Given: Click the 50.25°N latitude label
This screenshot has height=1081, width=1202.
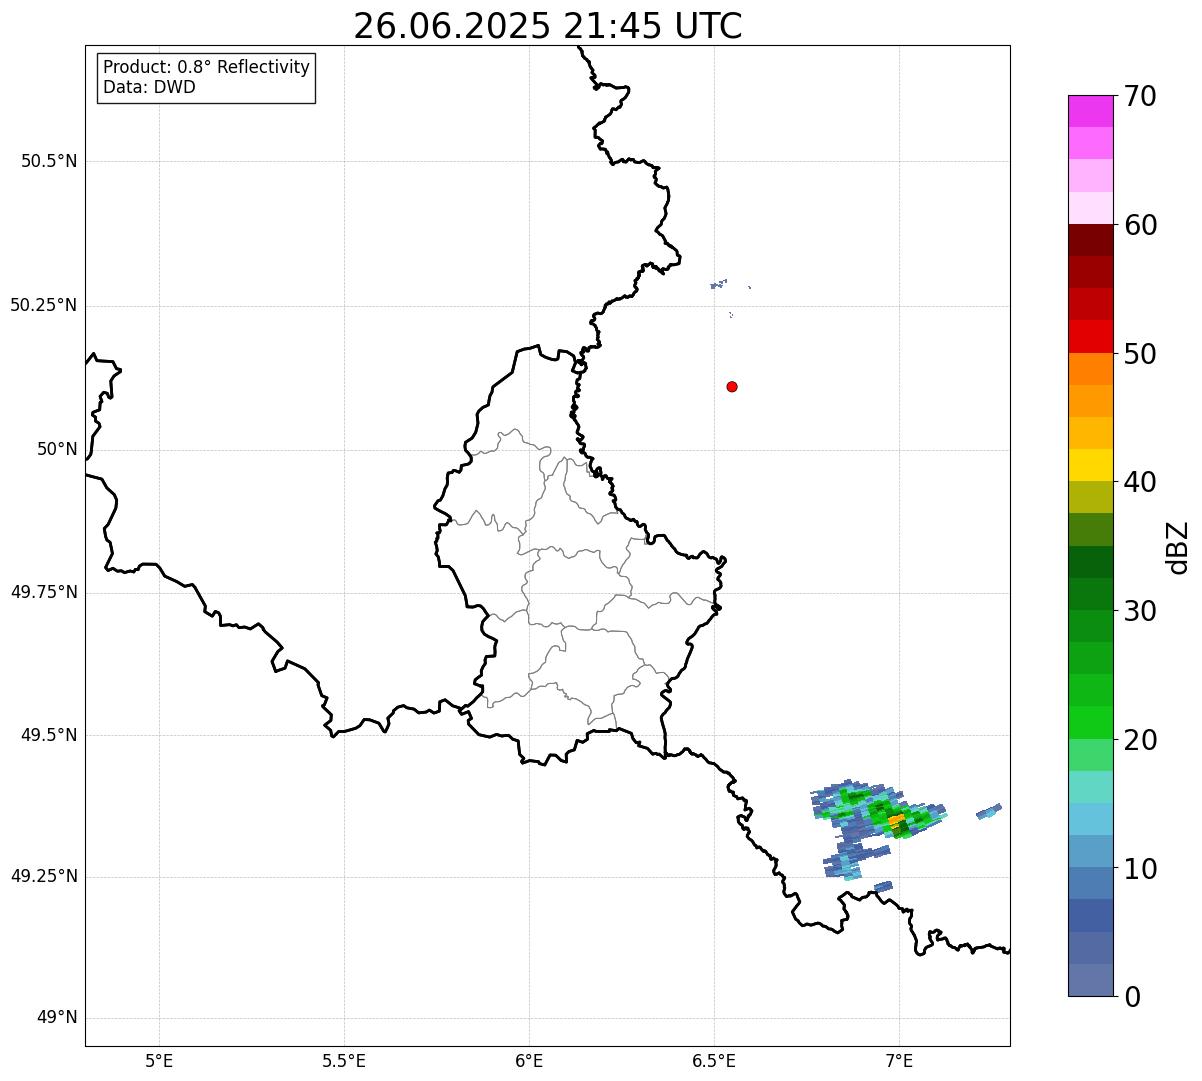Looking at the screenshot, I should [44, 305].
